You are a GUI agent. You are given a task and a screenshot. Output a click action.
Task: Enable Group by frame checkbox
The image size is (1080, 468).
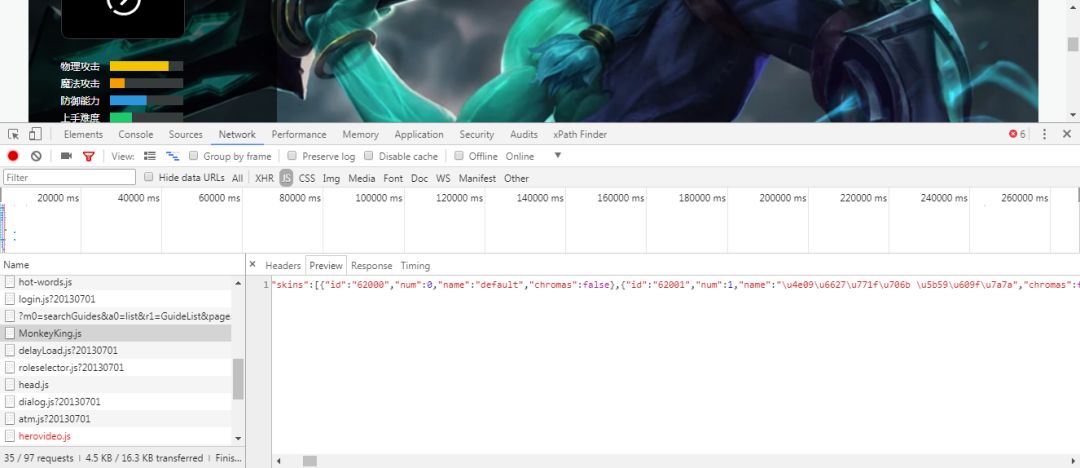[194, 156]
